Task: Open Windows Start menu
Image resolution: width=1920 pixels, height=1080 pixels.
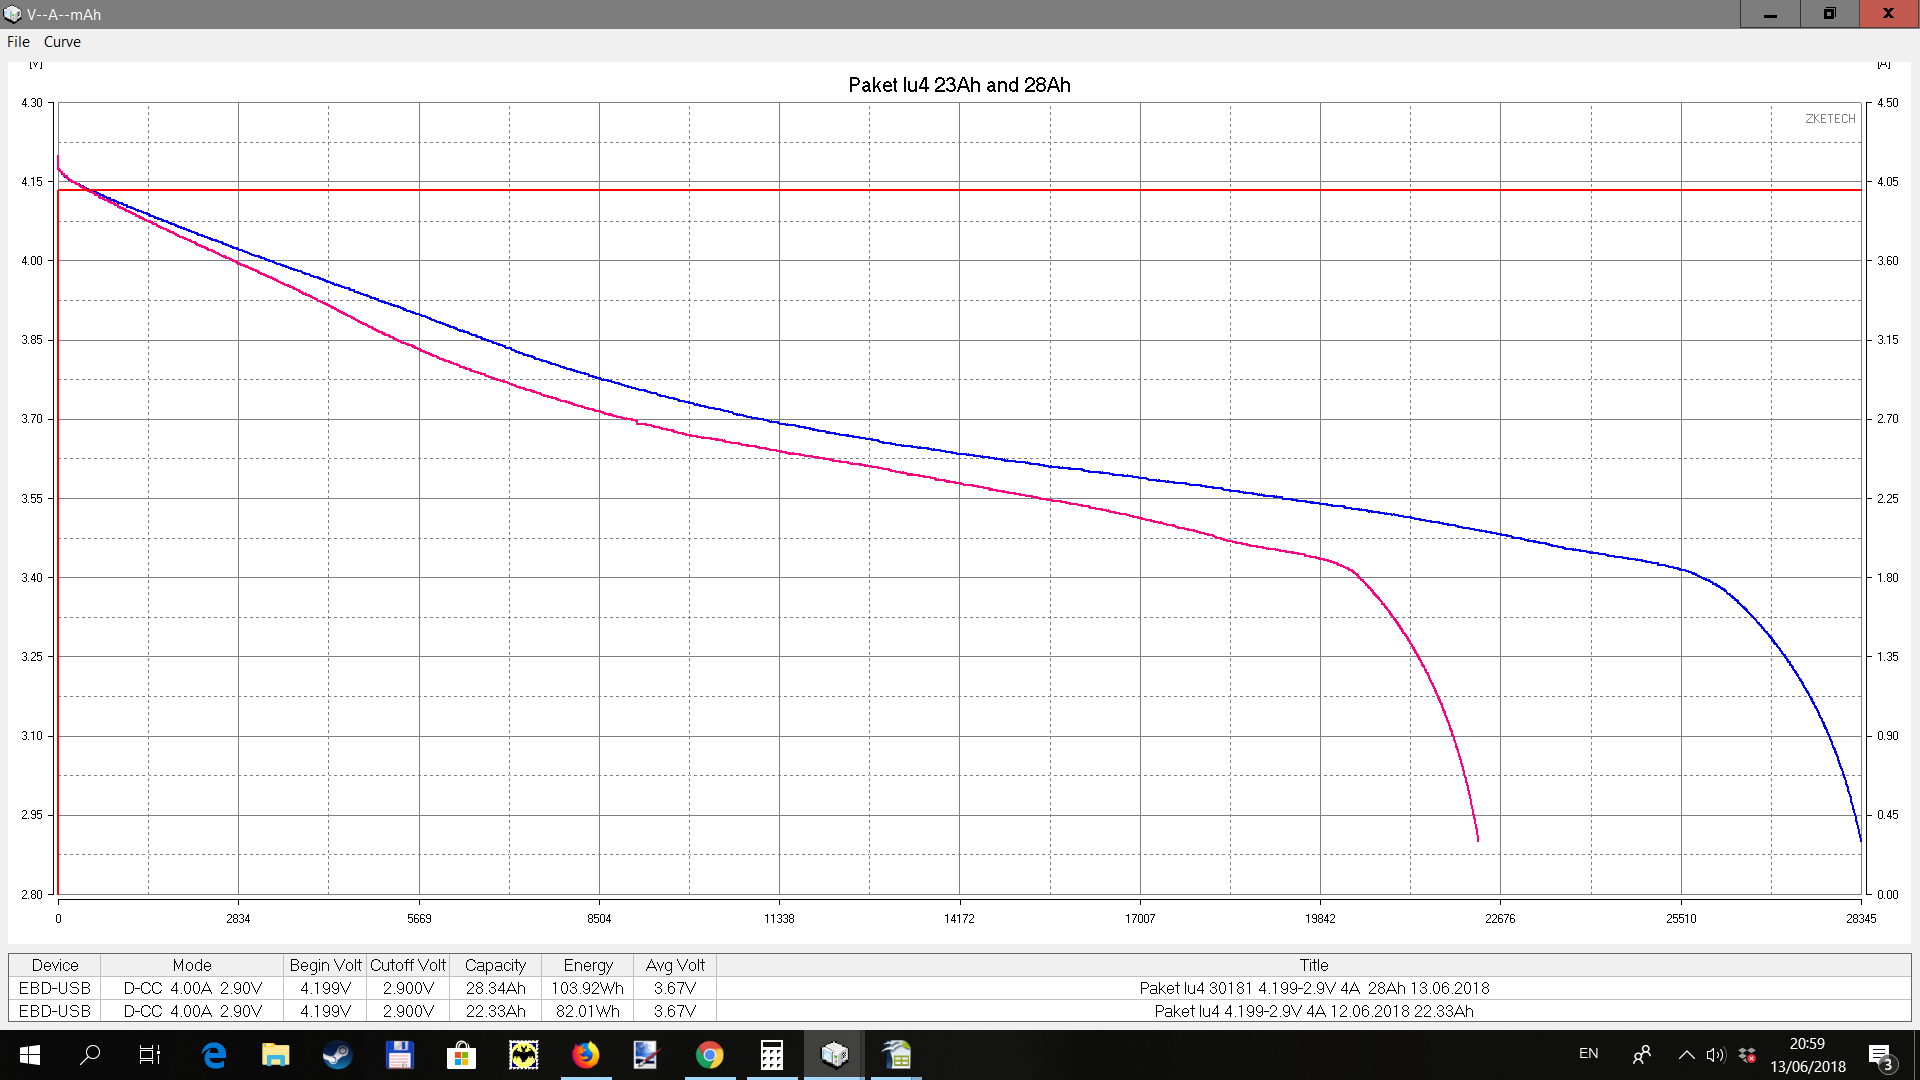Action: 29,1055
